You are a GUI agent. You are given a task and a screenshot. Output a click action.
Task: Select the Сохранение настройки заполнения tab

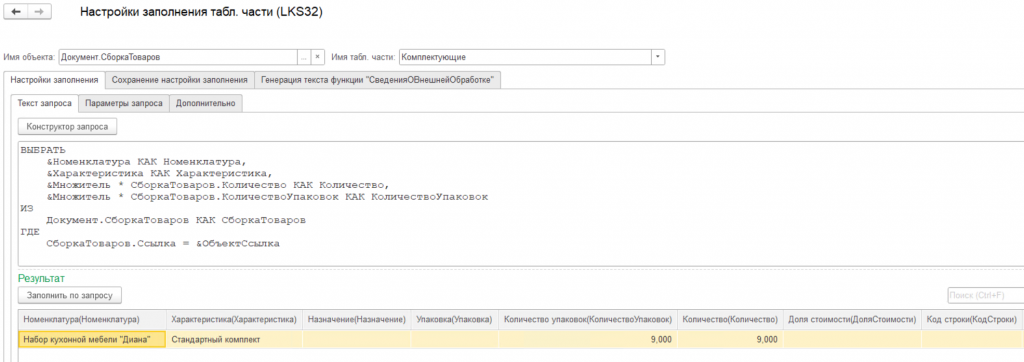coord(180,80)
